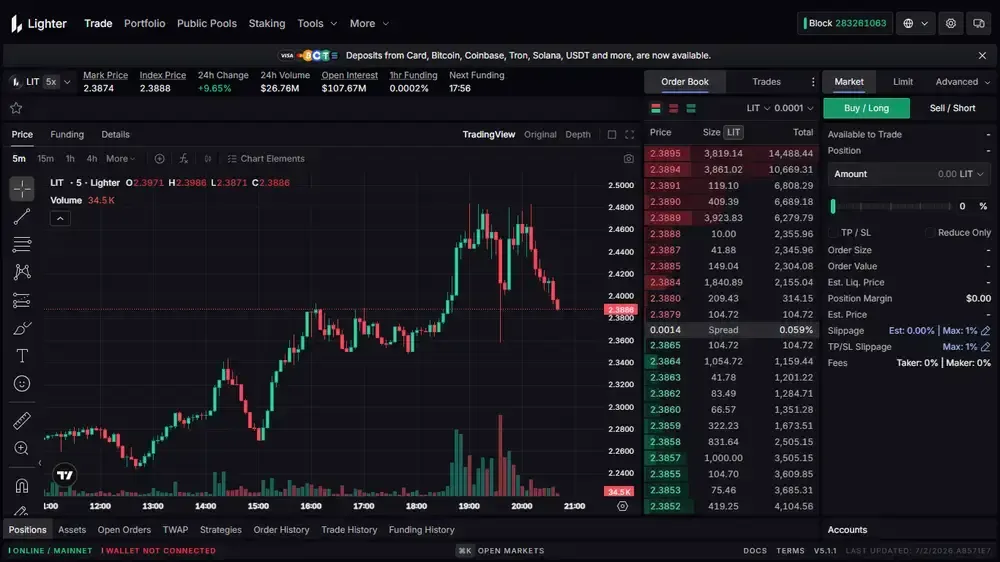Click the screen layout icon in header
This screenshot has height=562, width=1000.
tap(979, 24)
